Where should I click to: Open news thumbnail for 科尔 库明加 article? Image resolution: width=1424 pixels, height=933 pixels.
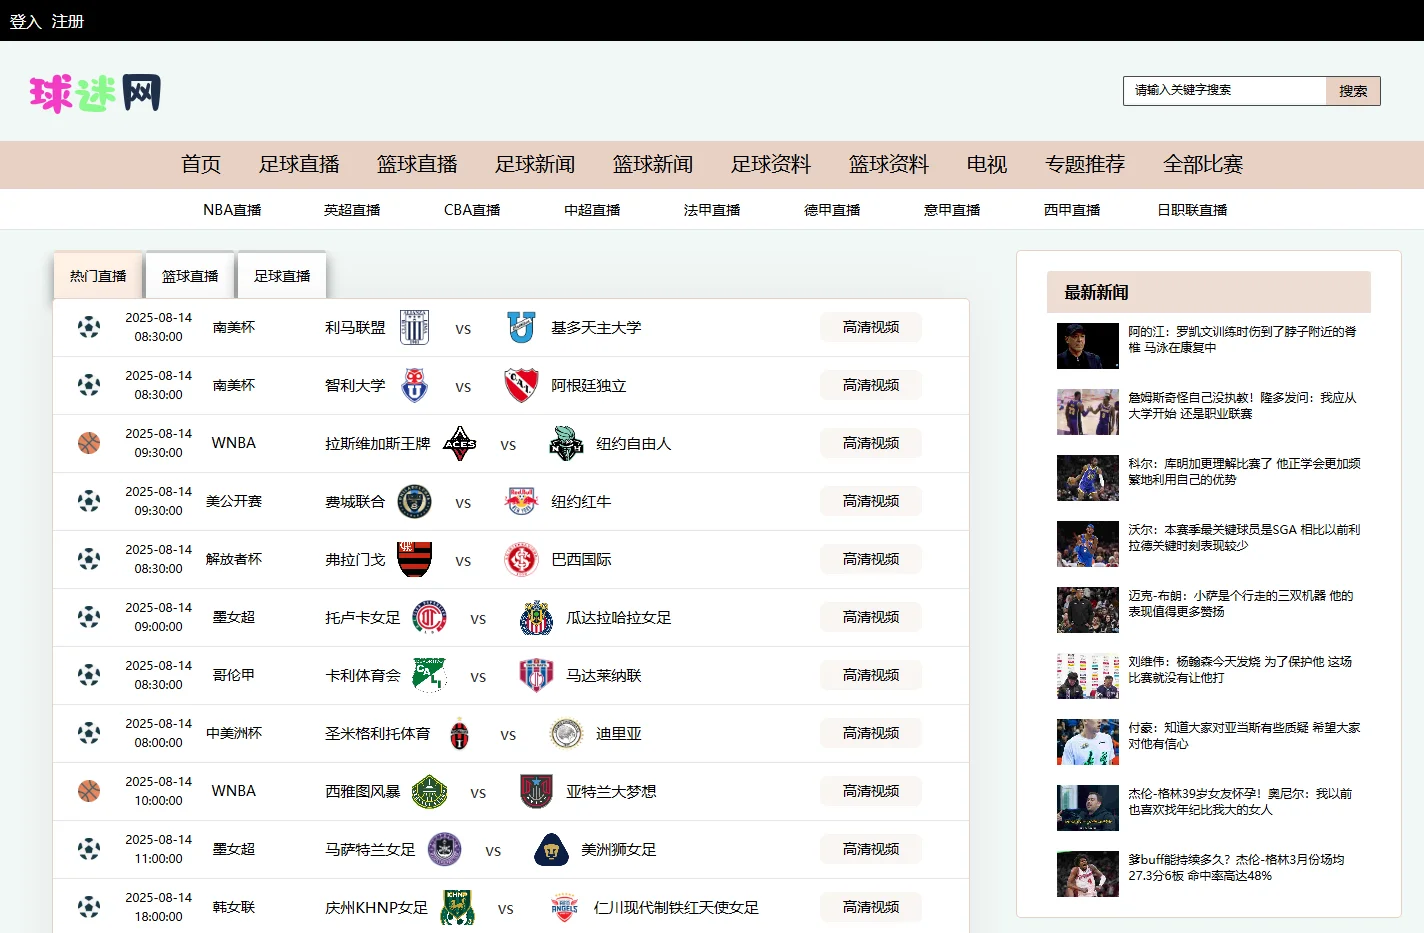coord(1088,478)
